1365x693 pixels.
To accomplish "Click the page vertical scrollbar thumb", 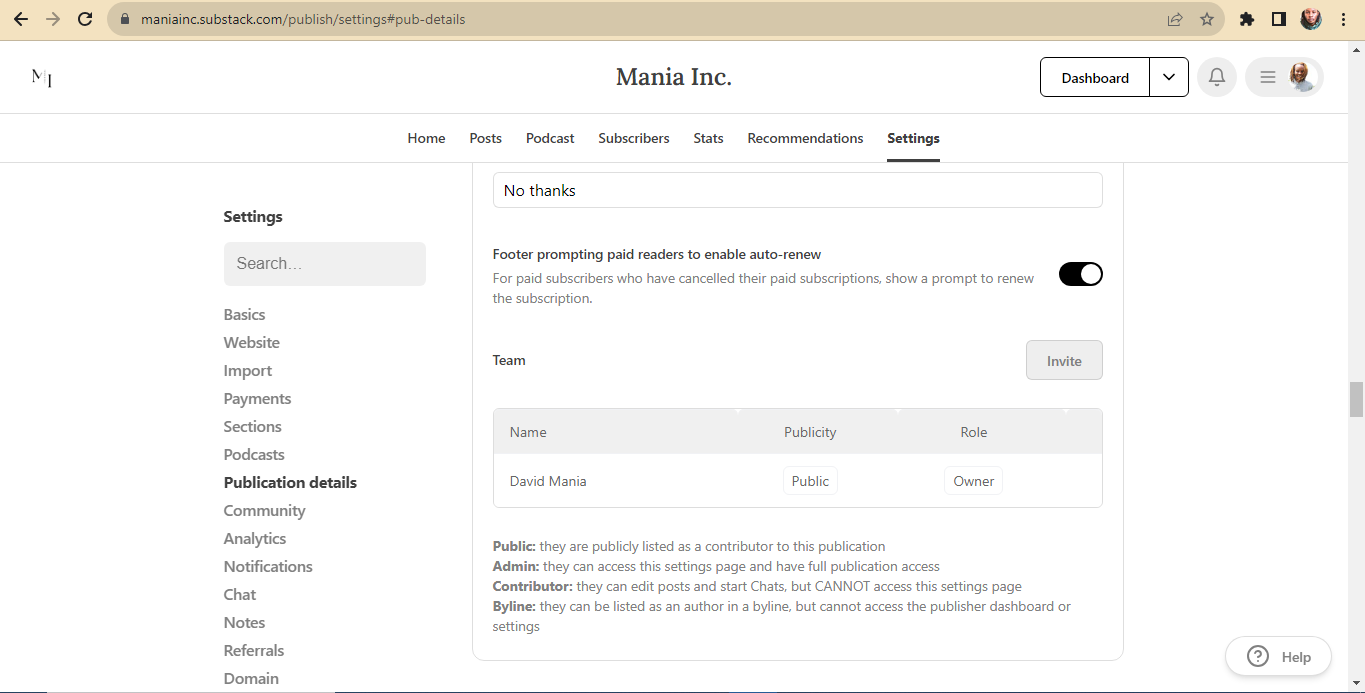I will 1356,399.
